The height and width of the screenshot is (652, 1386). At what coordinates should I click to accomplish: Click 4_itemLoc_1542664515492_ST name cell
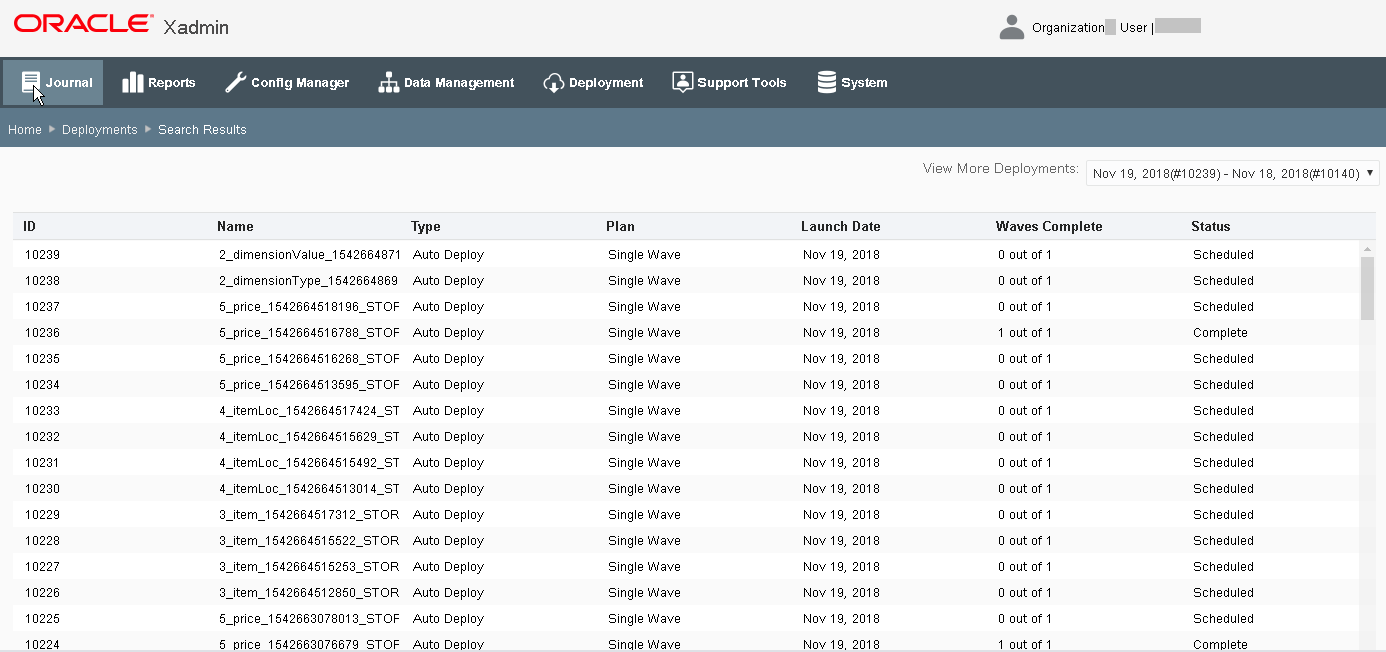click(309, 463)
